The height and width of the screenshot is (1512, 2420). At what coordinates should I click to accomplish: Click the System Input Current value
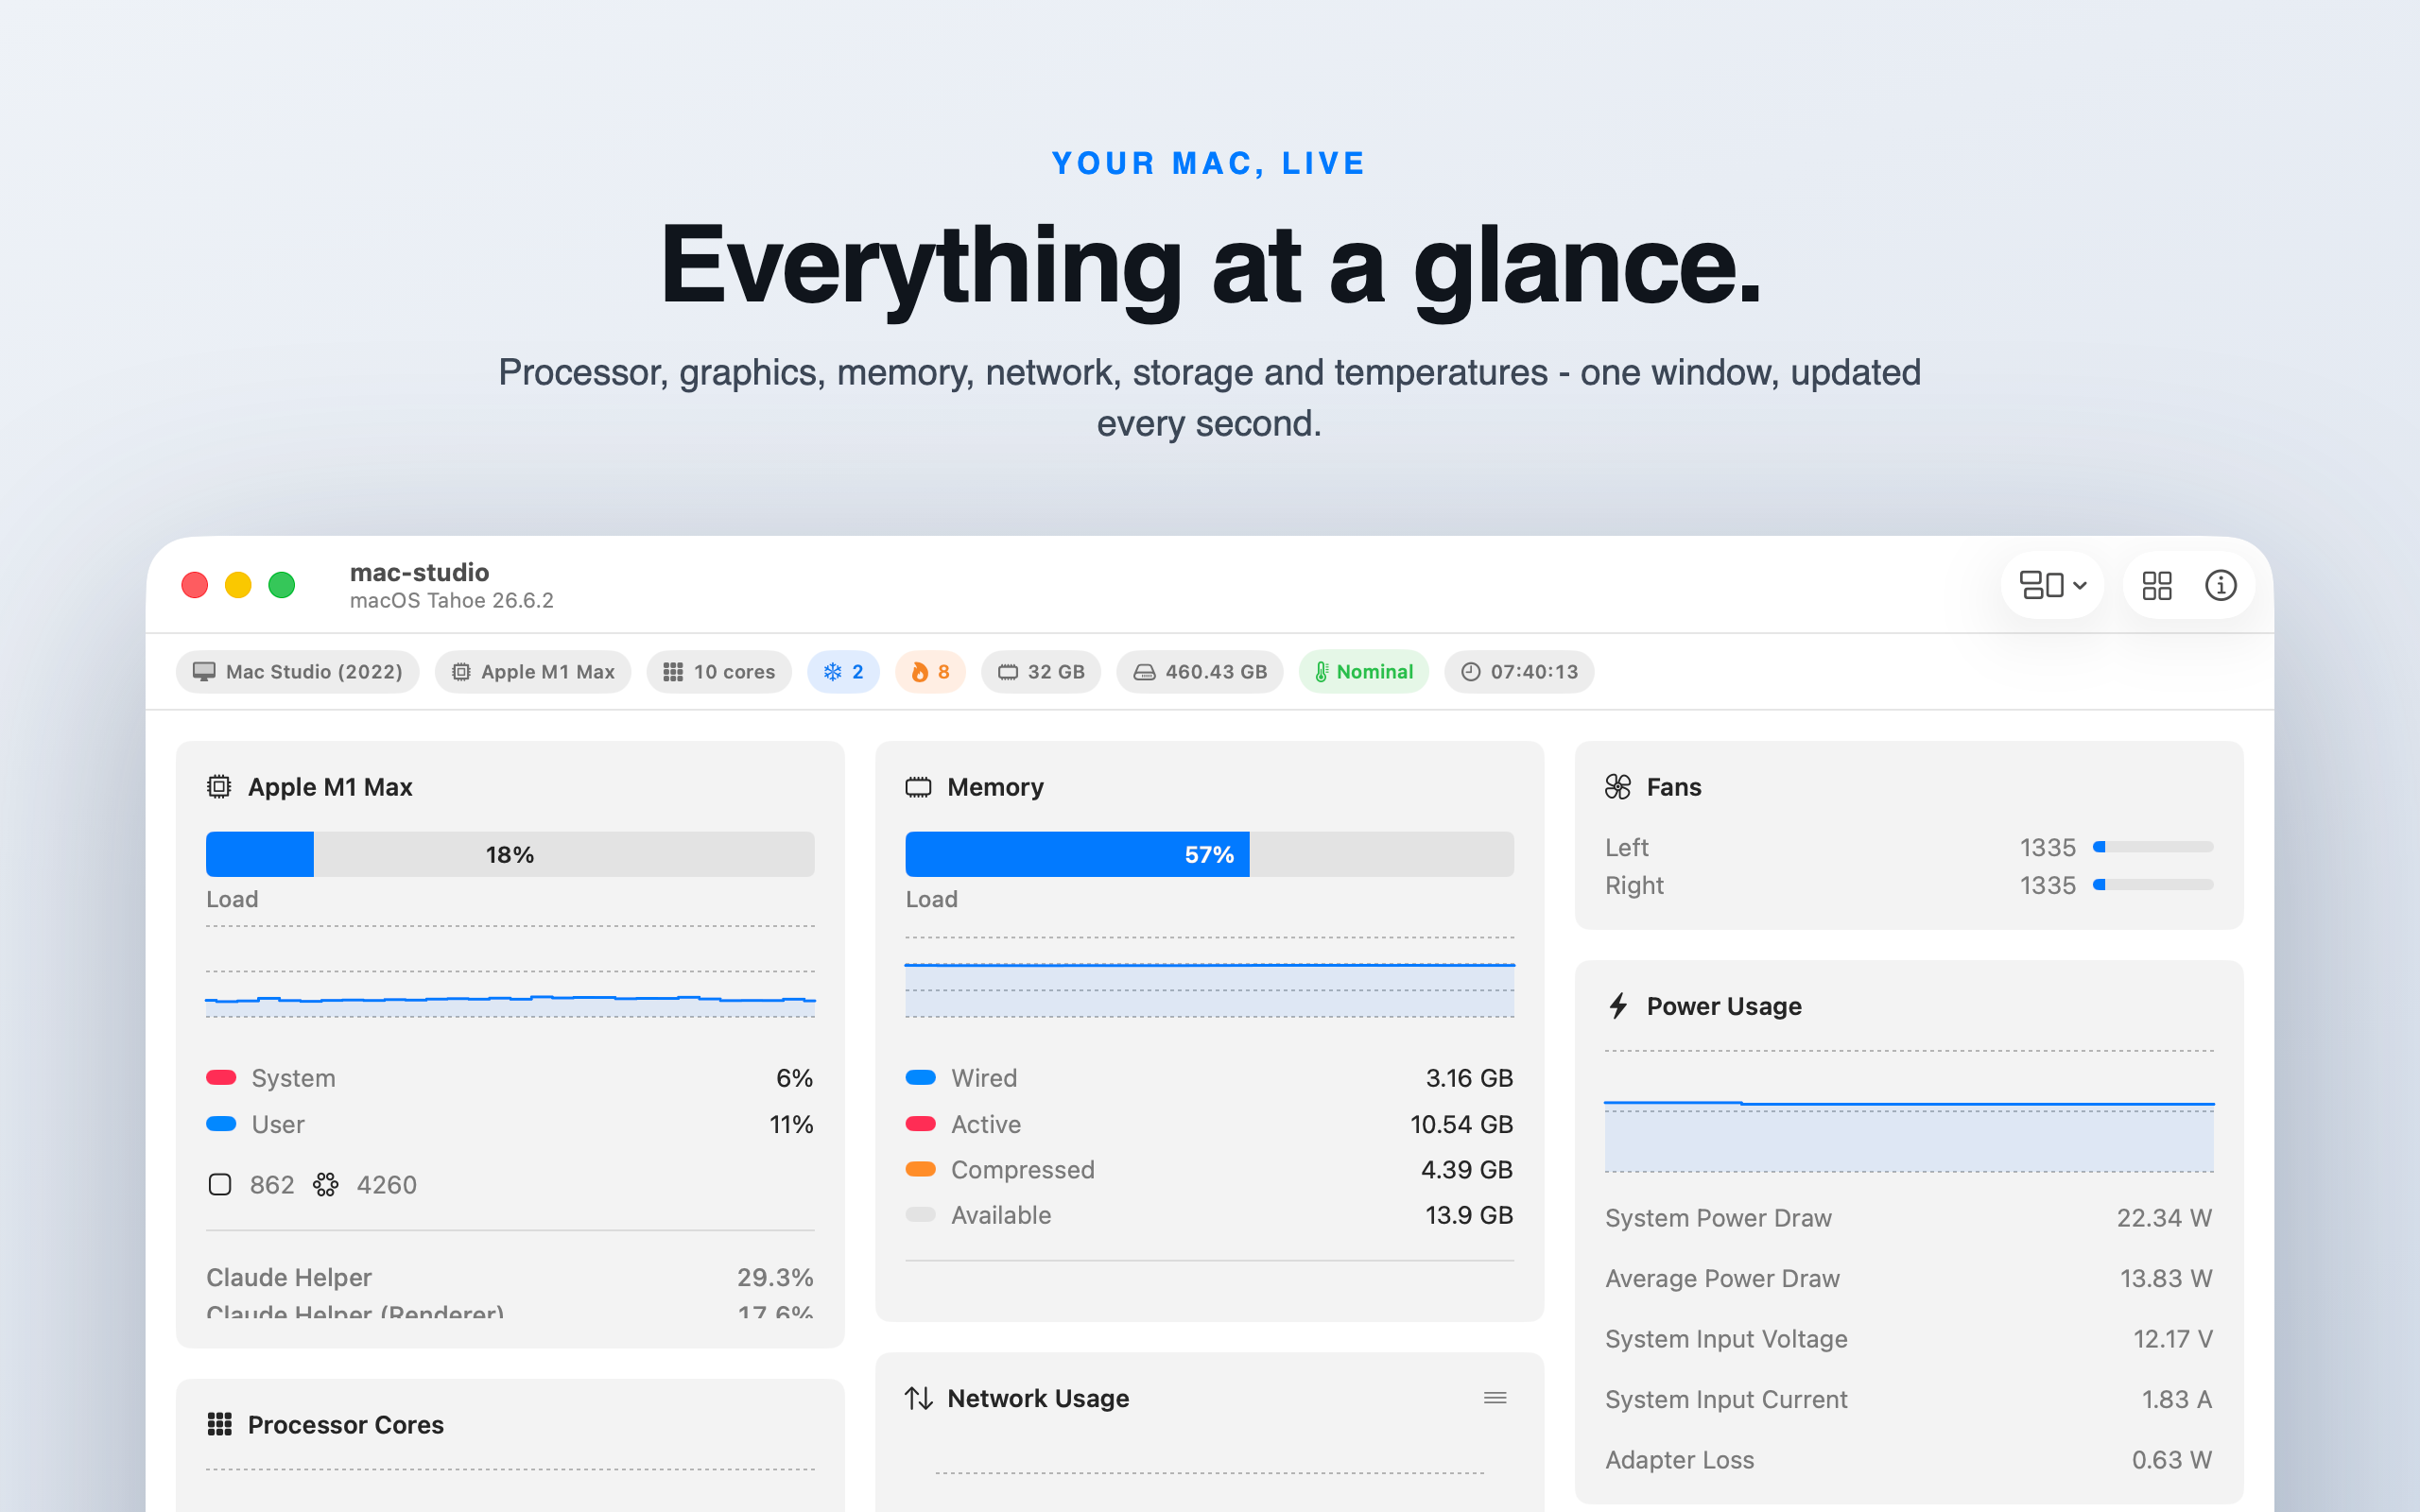pos(2176,1399)
